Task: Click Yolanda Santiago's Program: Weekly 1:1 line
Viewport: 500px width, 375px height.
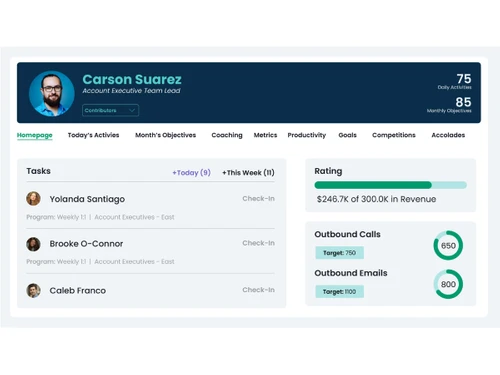Action: [100, 217]
